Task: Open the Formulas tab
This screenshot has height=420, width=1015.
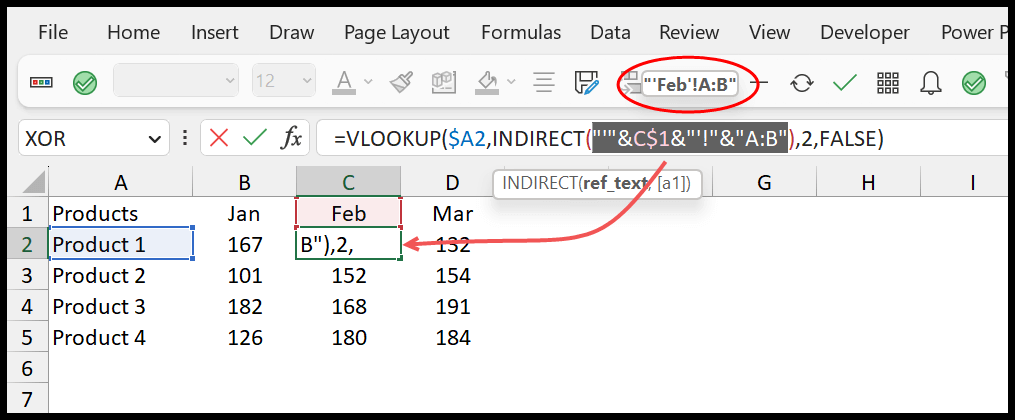Action: tap(521, 32)
